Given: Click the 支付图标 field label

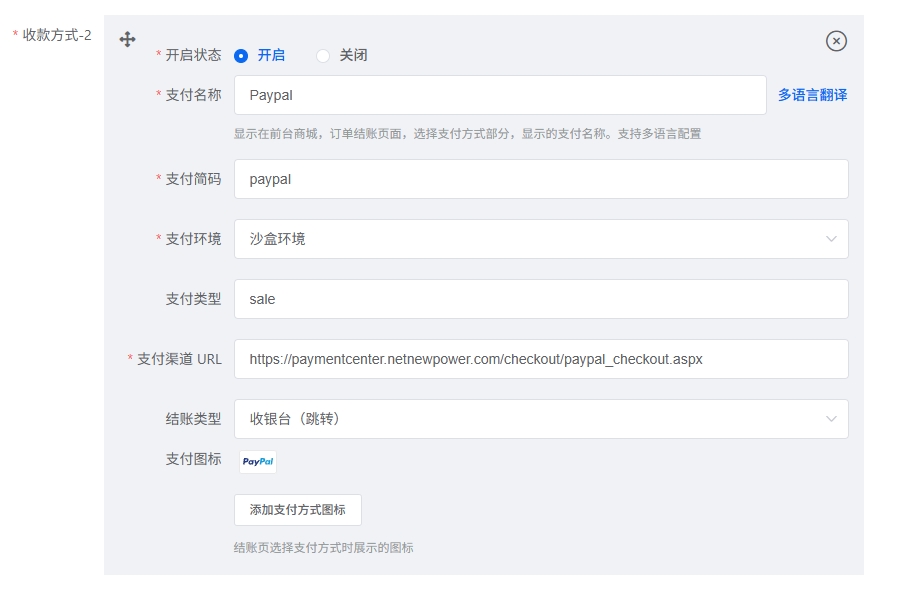Looking at the screenshot, I should (x=193, y=459).
